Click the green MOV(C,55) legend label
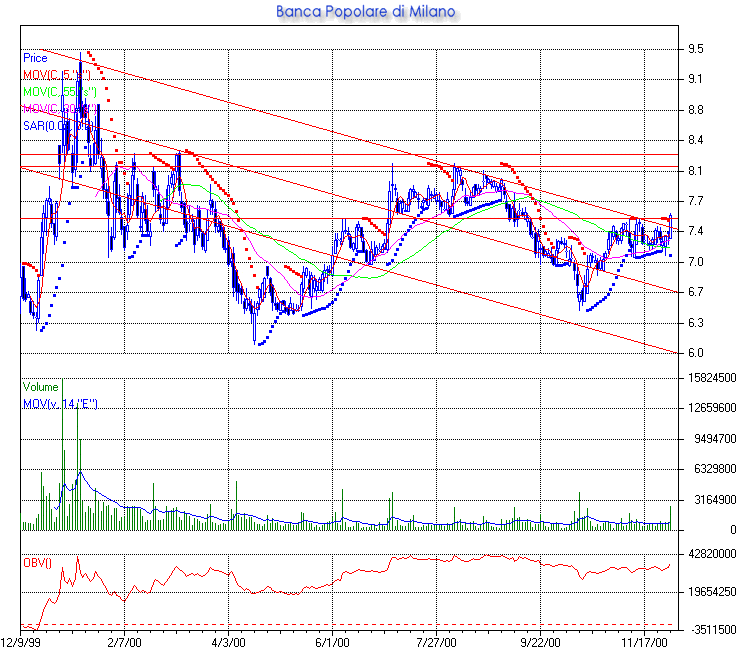The width and height of the screenshot is (744, 655). coord(60,92)
